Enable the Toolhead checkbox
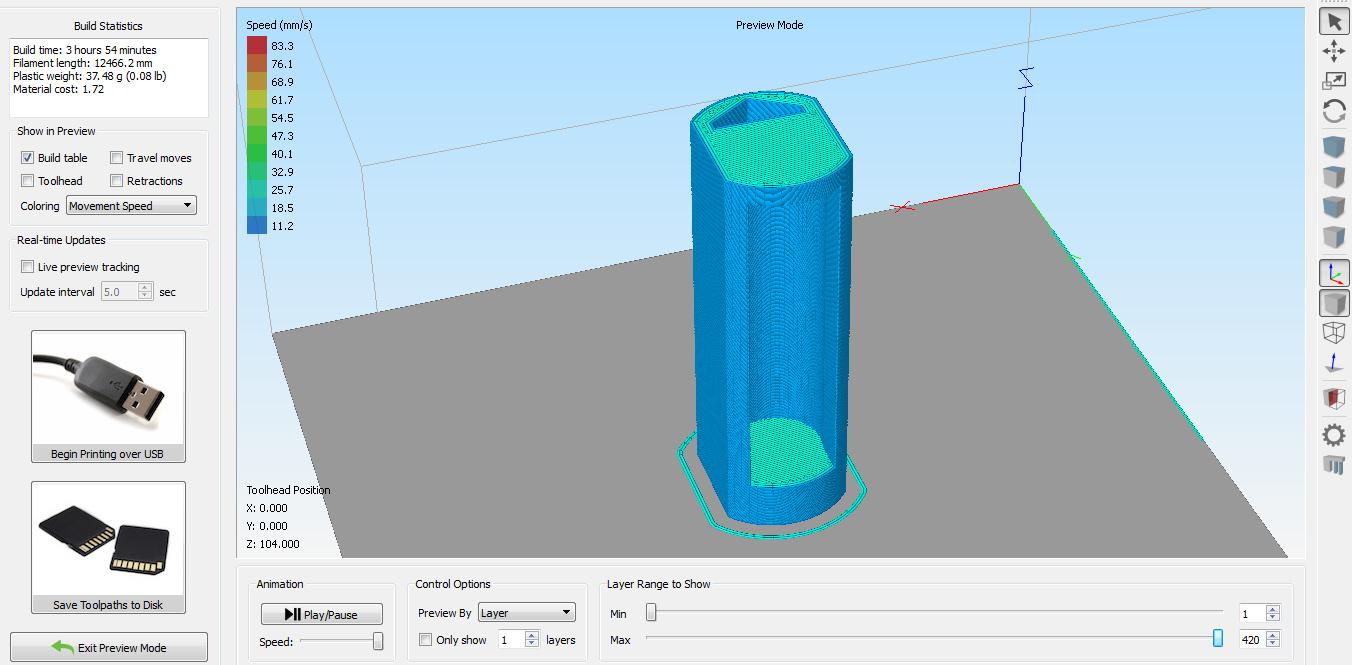This screenshot has width=1352, height=665. [x=28, y=181]
